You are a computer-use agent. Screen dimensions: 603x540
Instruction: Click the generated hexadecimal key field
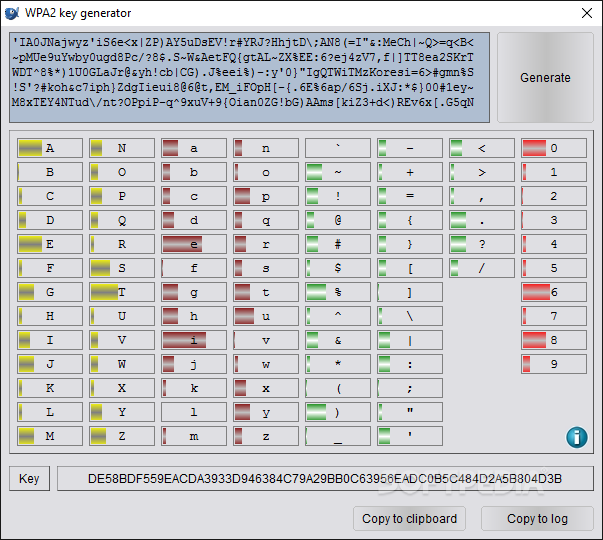325,478
